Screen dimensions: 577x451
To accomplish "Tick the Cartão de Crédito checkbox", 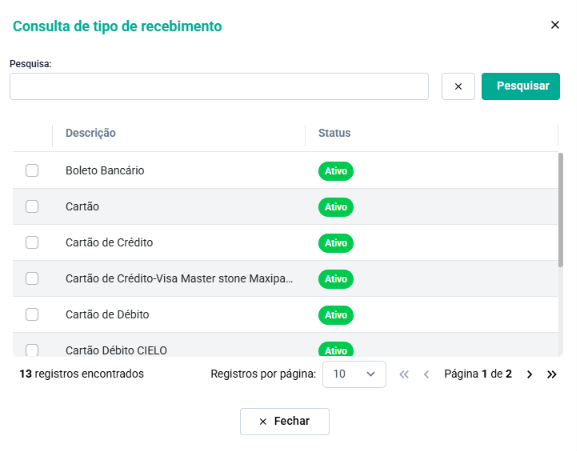I will tap(32, 243).
